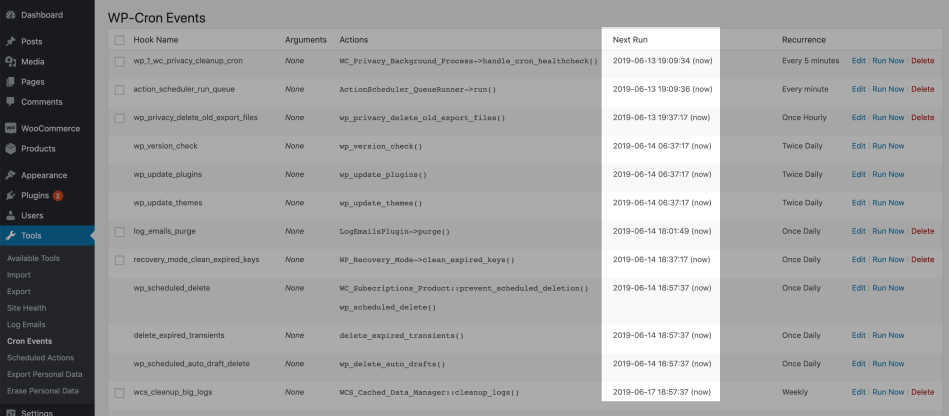This screenshot has height=416, width=949.
Task: Click the Appearance paintbrush icon
Action: coord(10,175)
